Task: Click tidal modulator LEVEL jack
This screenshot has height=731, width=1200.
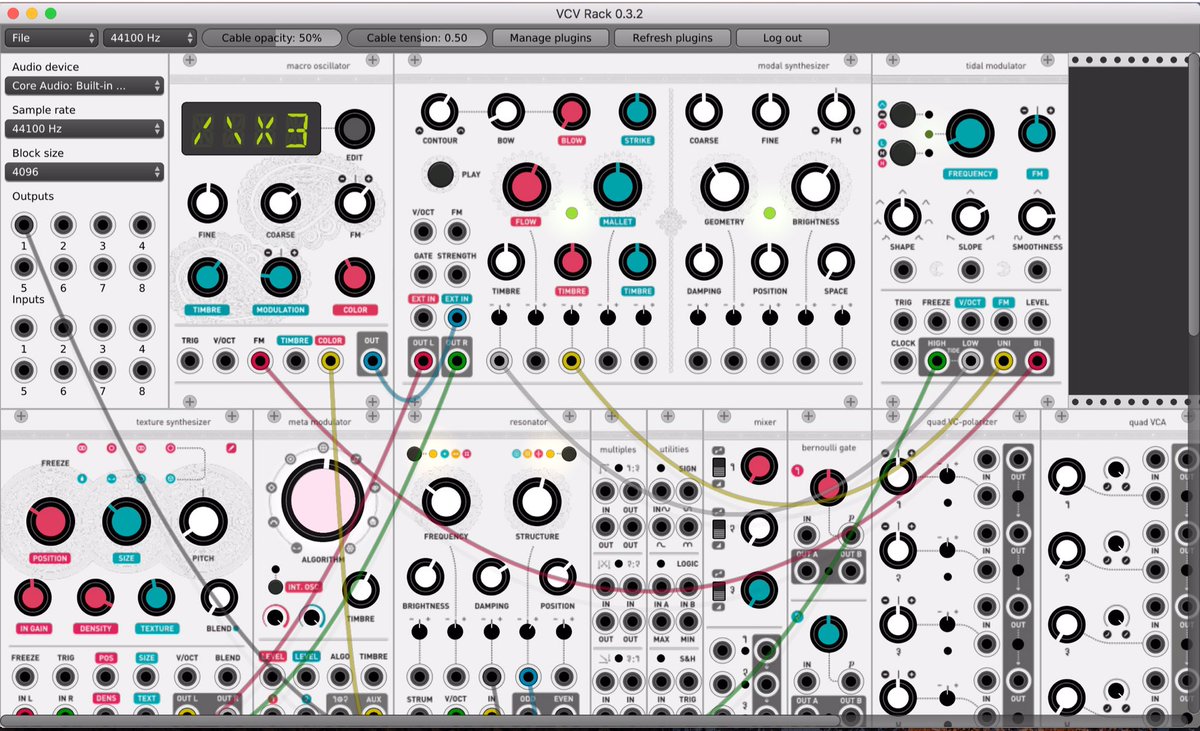Action: click(x=1037, y=320)
